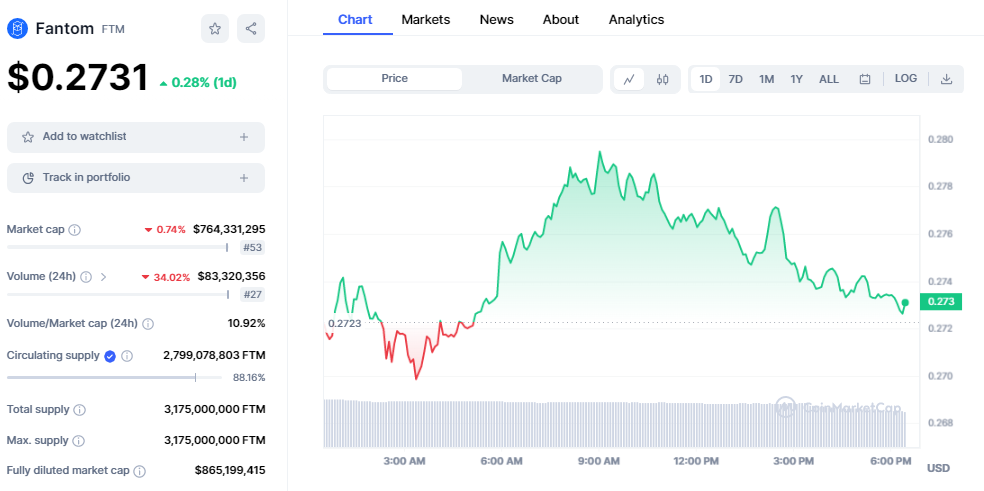Click the Fantom logo icon
984x491 pixels.
tap(18, 28)
